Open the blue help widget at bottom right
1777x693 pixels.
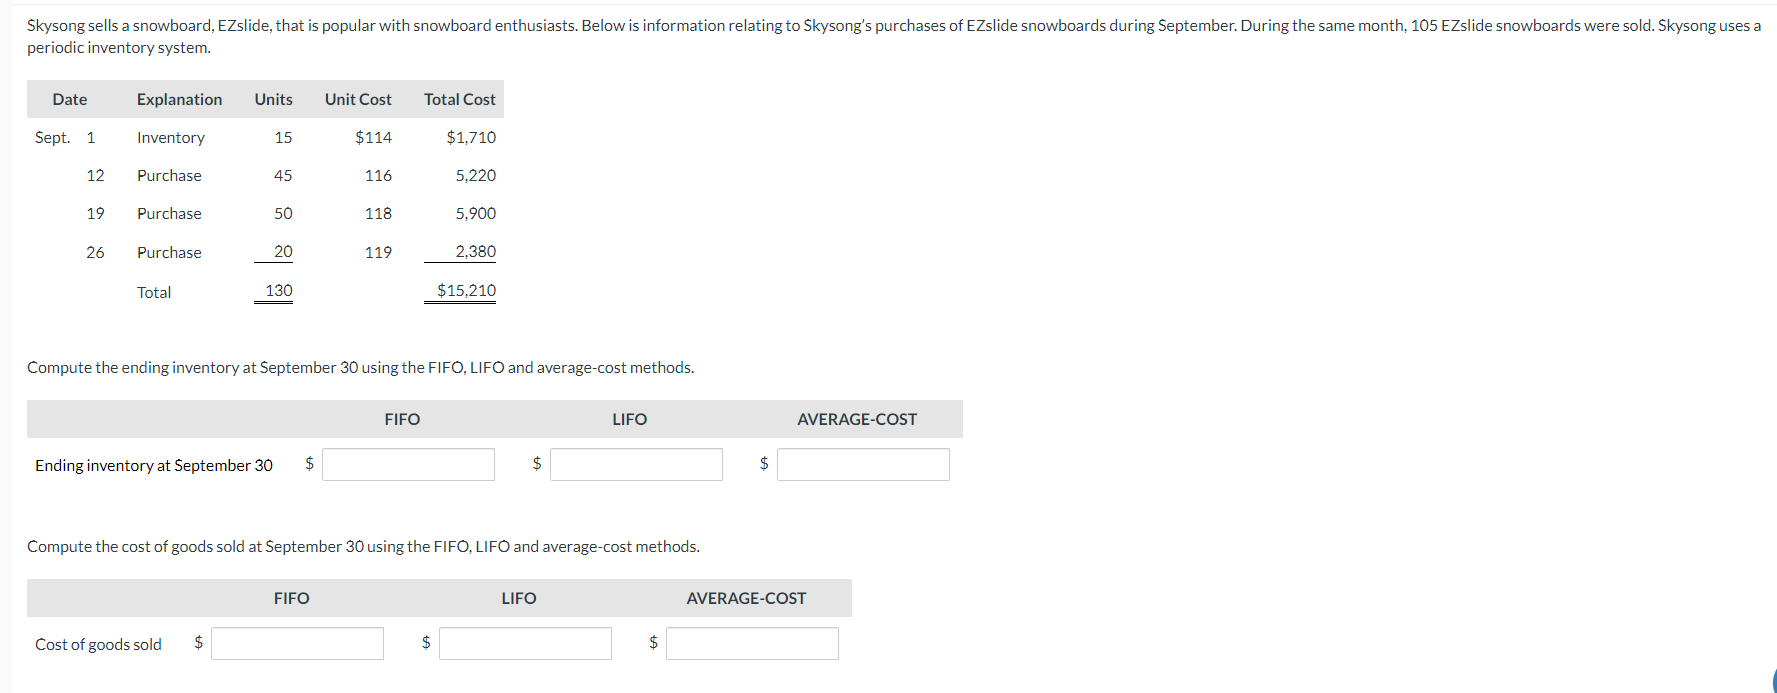click(x=1770, y=680)
